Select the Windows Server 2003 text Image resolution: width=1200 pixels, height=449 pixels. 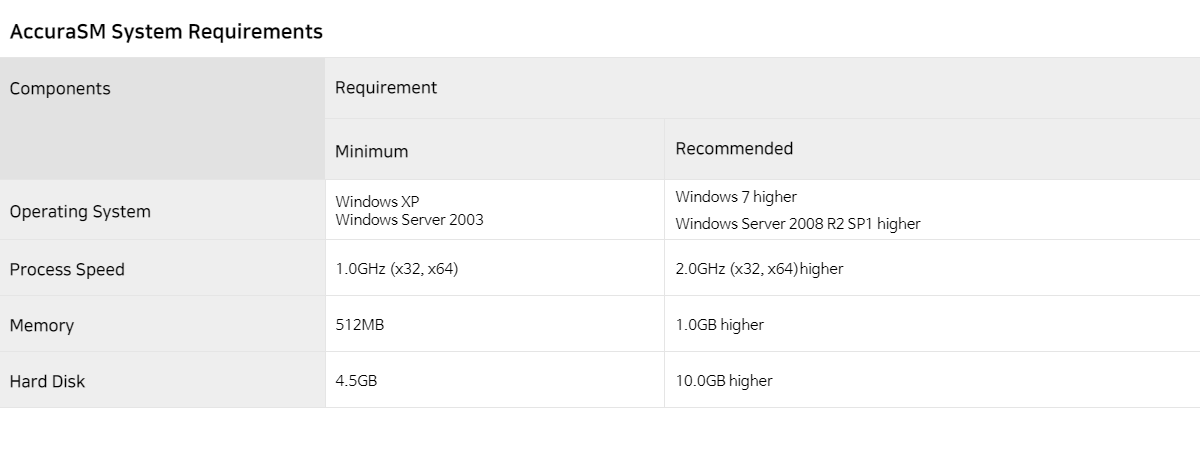coord(409,219)
